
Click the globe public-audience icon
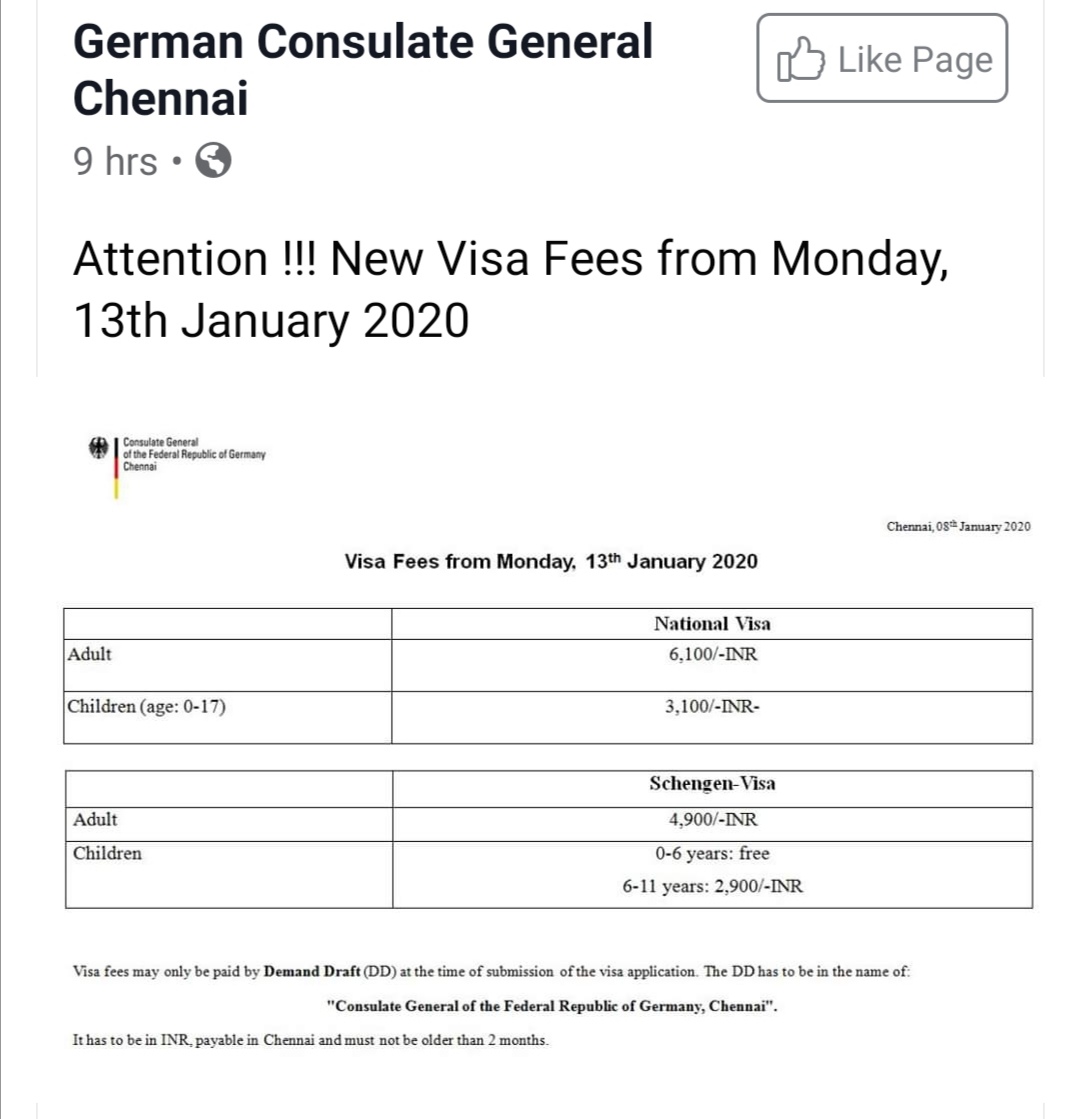(x=213, y=160)
